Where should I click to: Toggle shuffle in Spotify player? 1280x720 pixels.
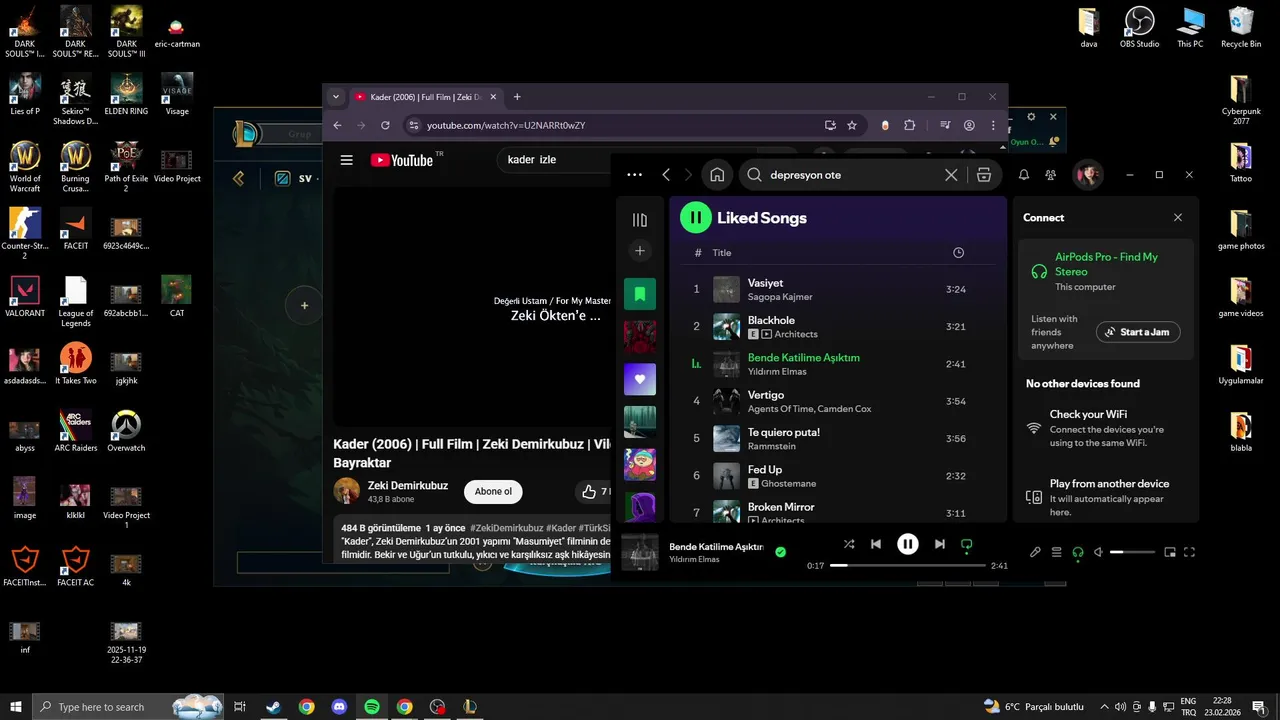tap(849, 544)
